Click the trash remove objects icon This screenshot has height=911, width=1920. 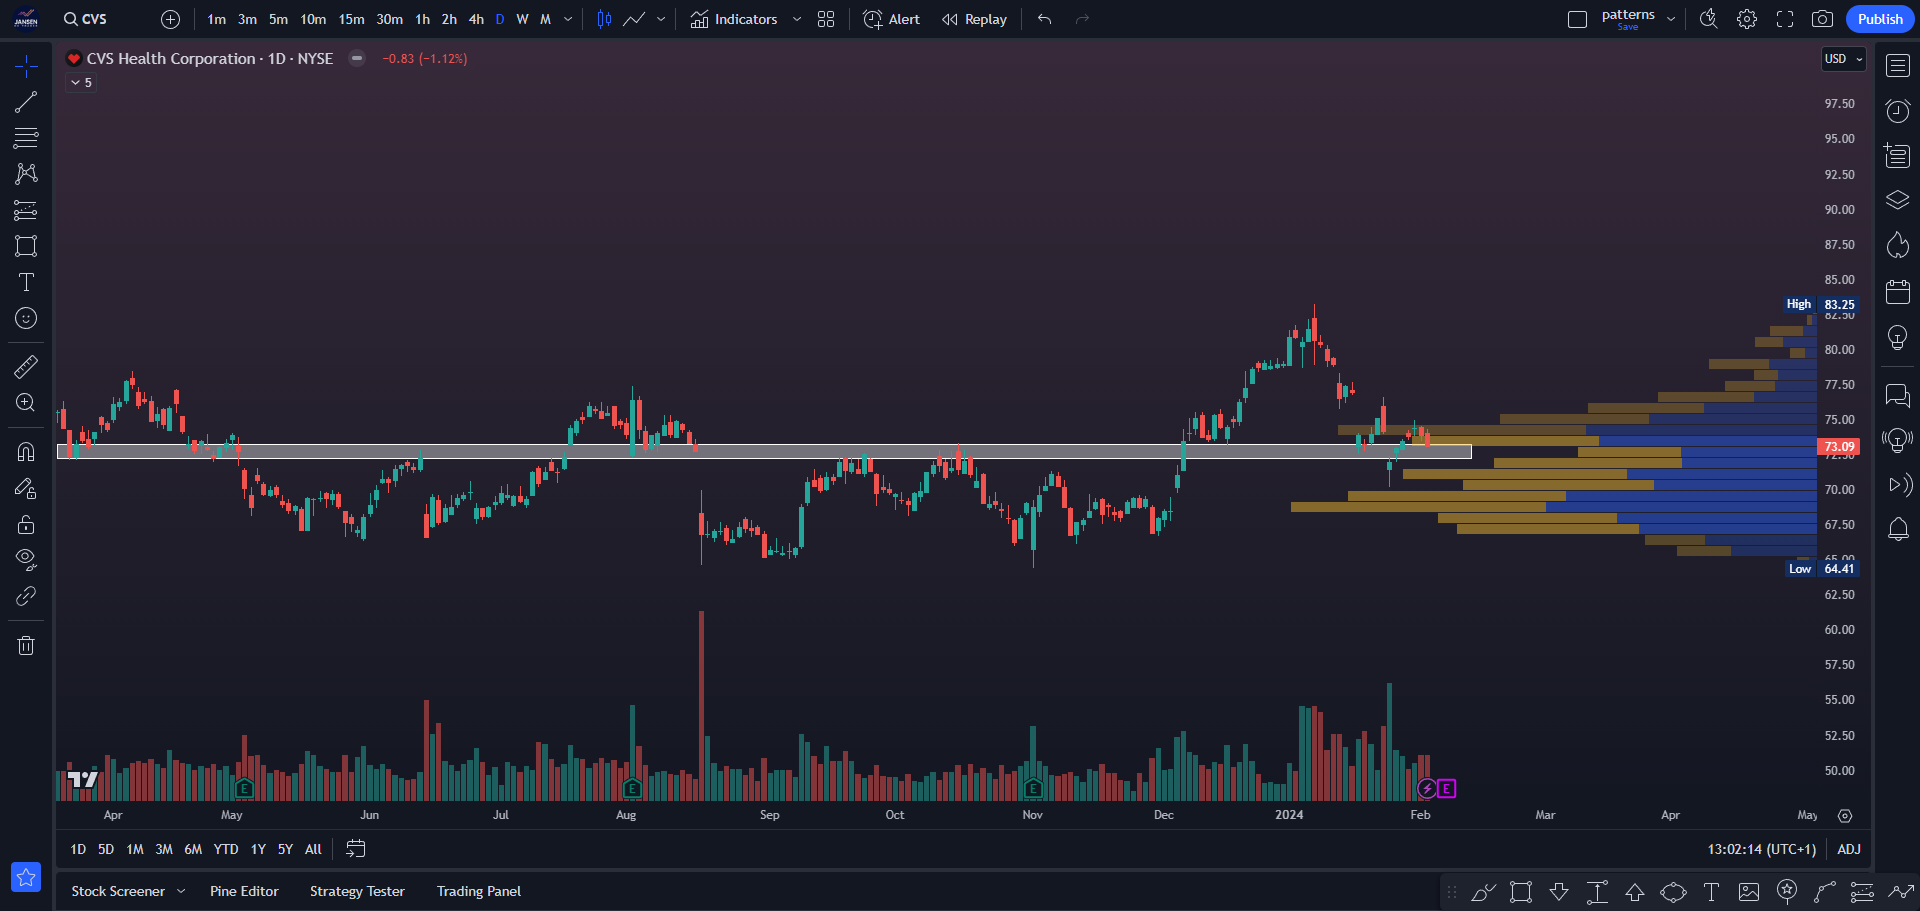click(x=26, y=645)
